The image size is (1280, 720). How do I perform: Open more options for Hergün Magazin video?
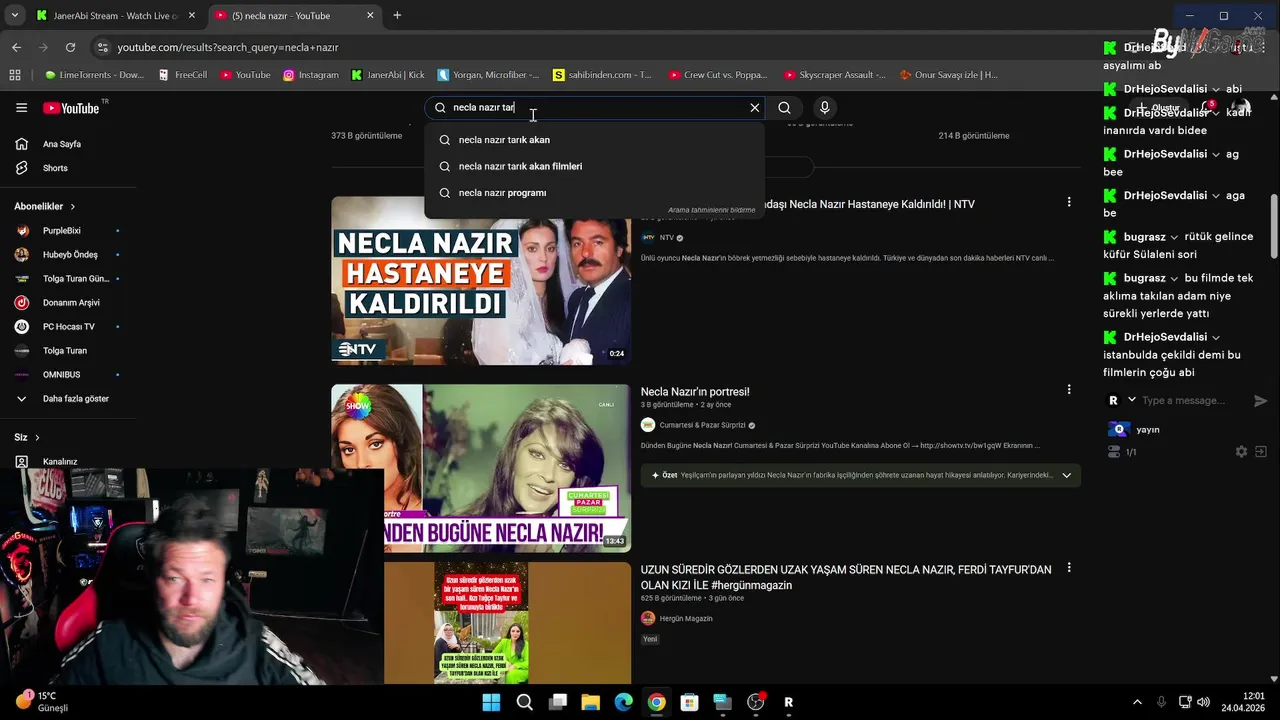point(1069,568)
